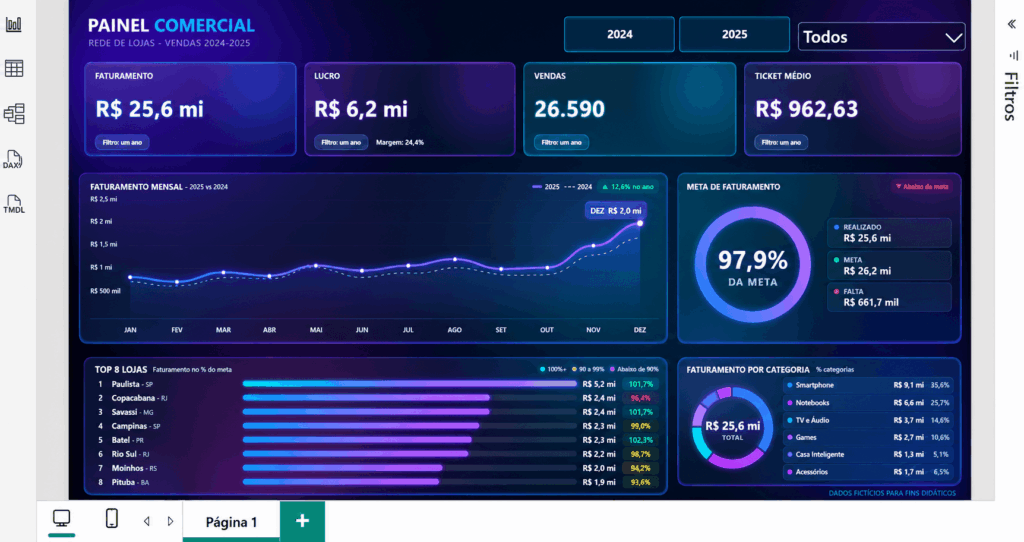Click the 12,6% no ano growth badge
The image size is (1024, 542).
(628, 187)
